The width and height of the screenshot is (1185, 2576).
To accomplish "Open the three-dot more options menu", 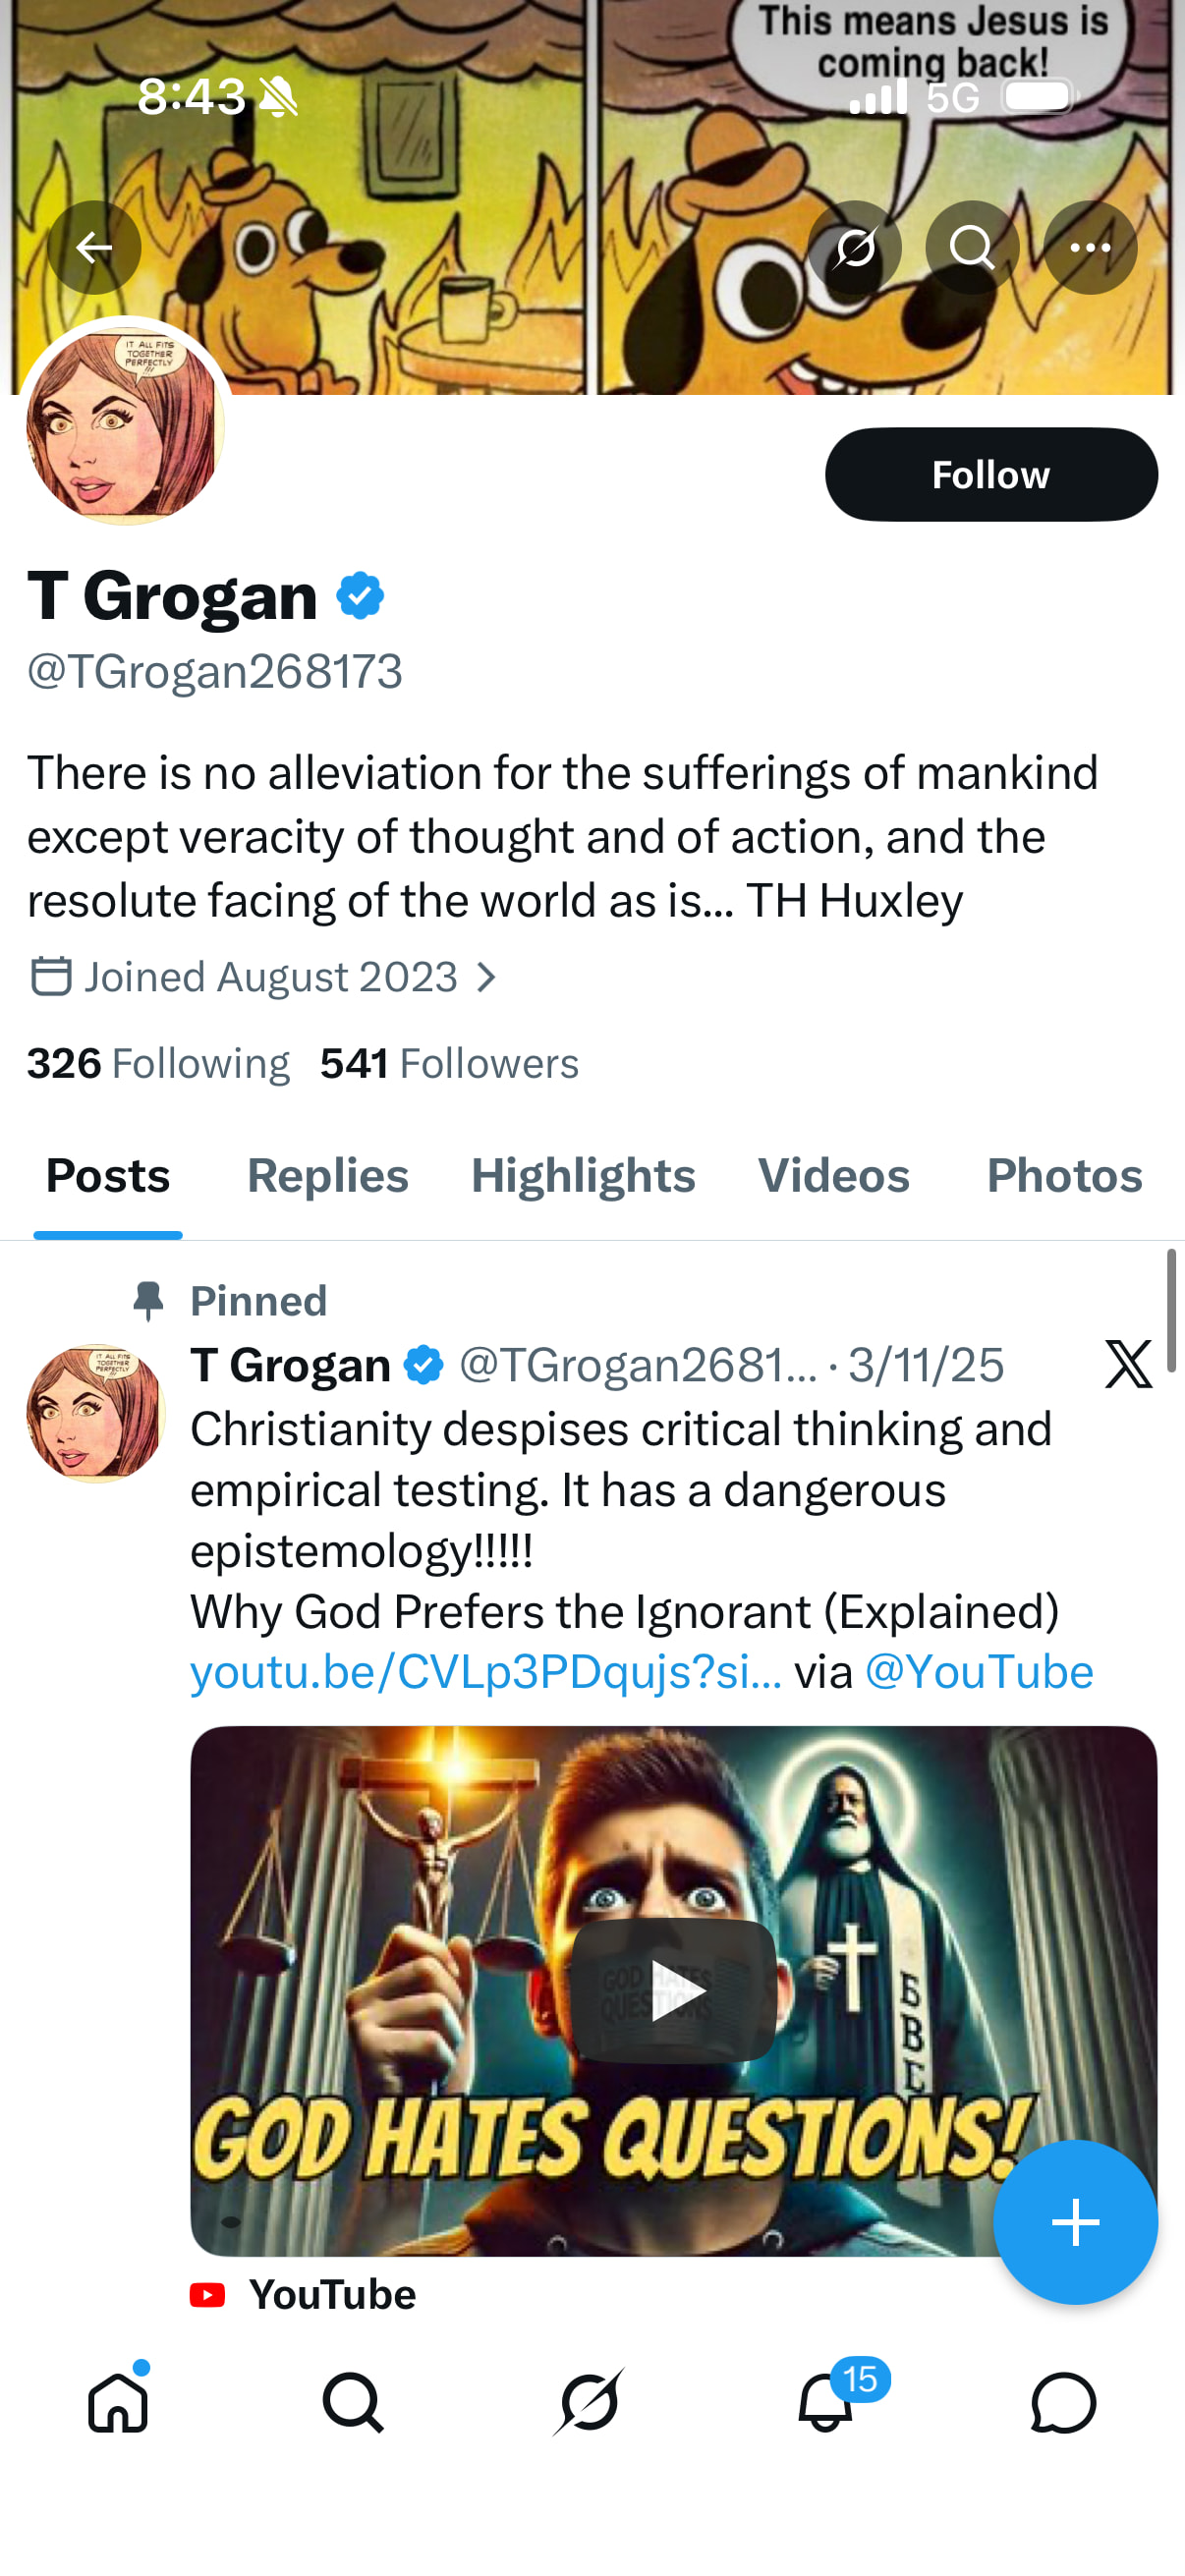I will pyautogui.click(x=1090, y=247).
